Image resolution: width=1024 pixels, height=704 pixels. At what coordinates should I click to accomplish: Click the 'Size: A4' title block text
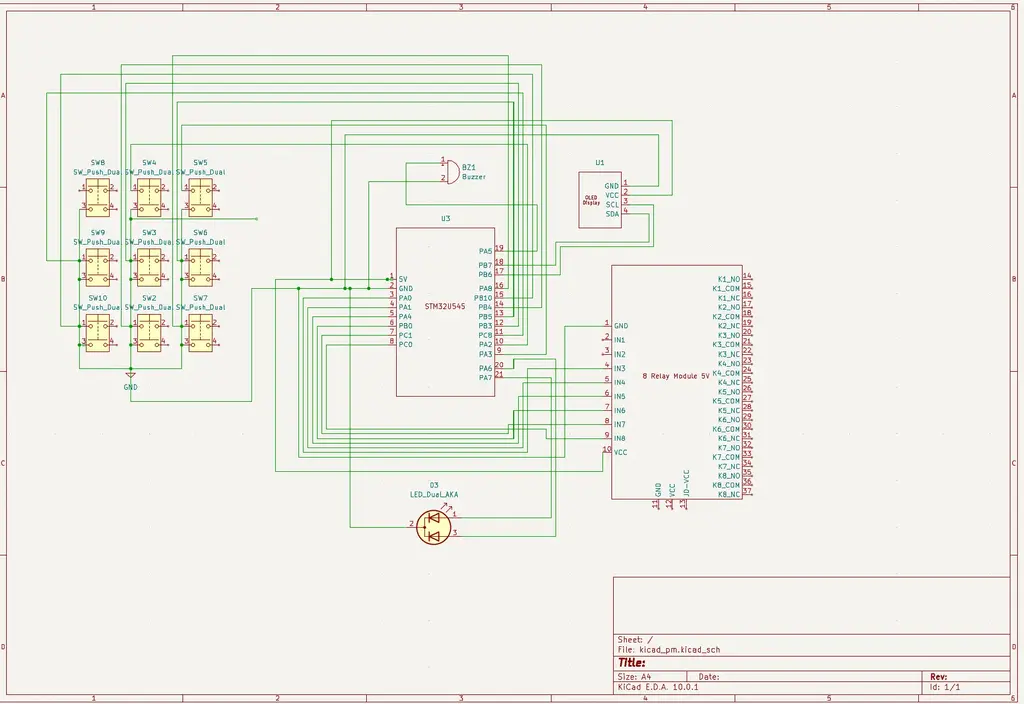tap(634, 677)
